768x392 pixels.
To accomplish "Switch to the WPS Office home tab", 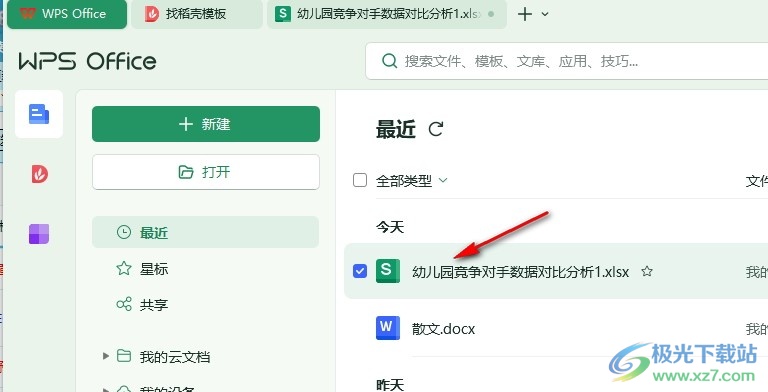I will [x=67, y=14].
